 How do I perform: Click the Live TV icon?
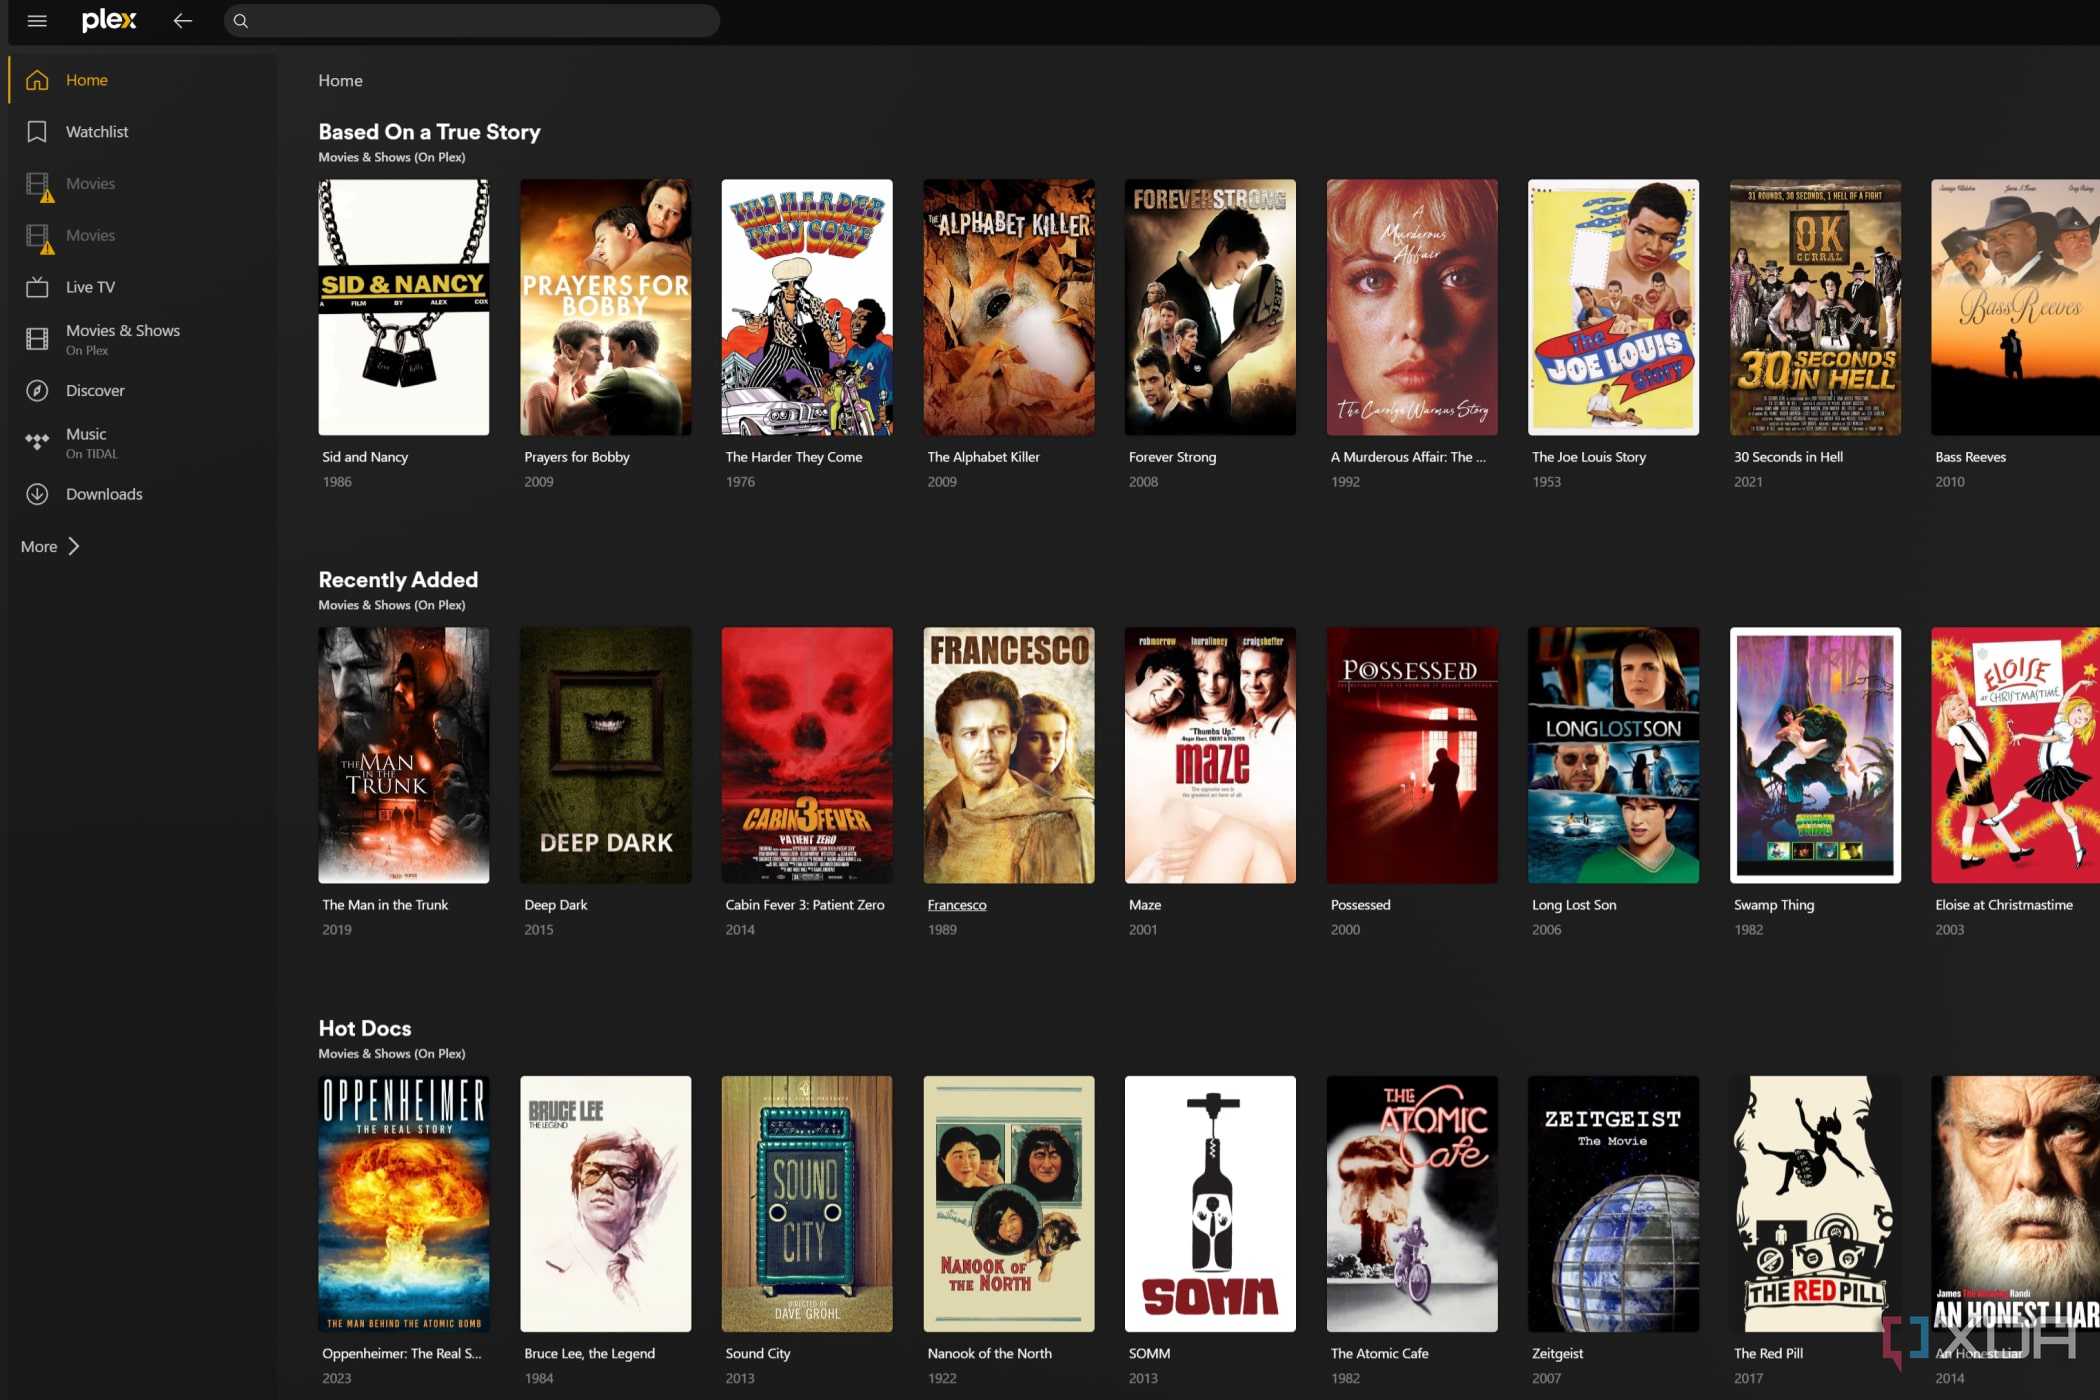pyautogui.click(x=37, y=287)
